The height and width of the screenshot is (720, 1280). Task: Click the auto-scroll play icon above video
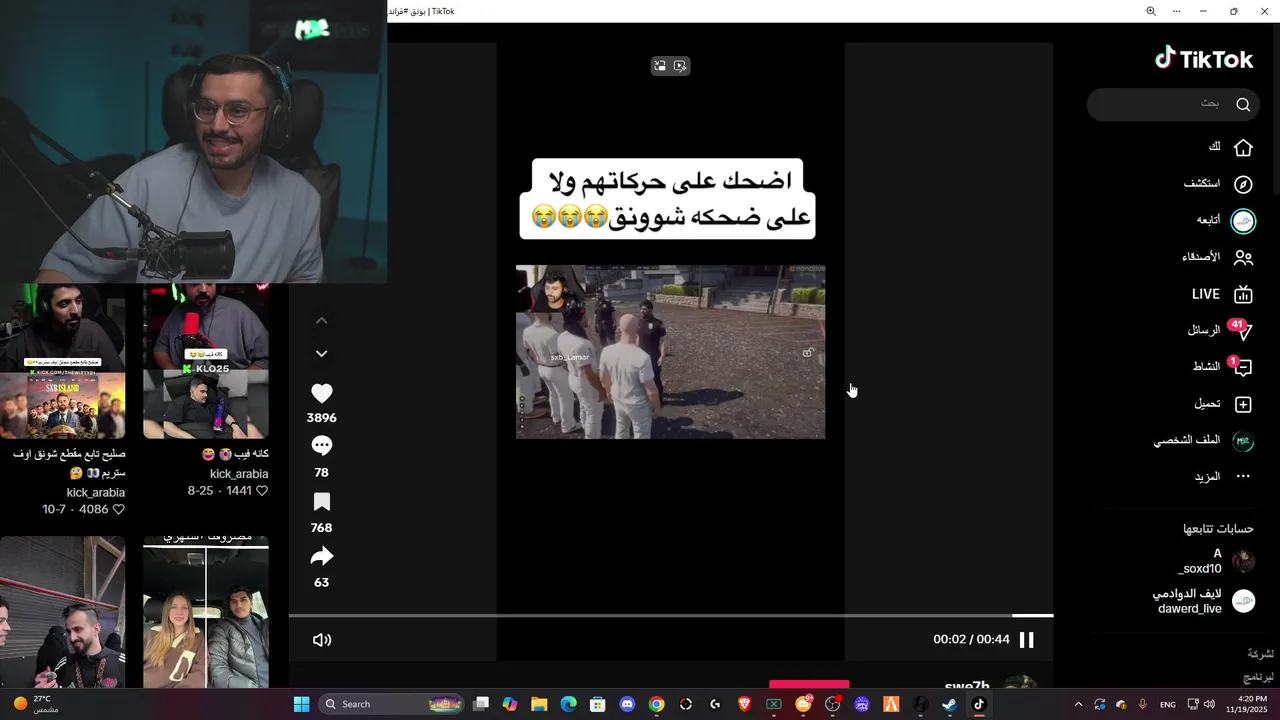click(680, 66)
